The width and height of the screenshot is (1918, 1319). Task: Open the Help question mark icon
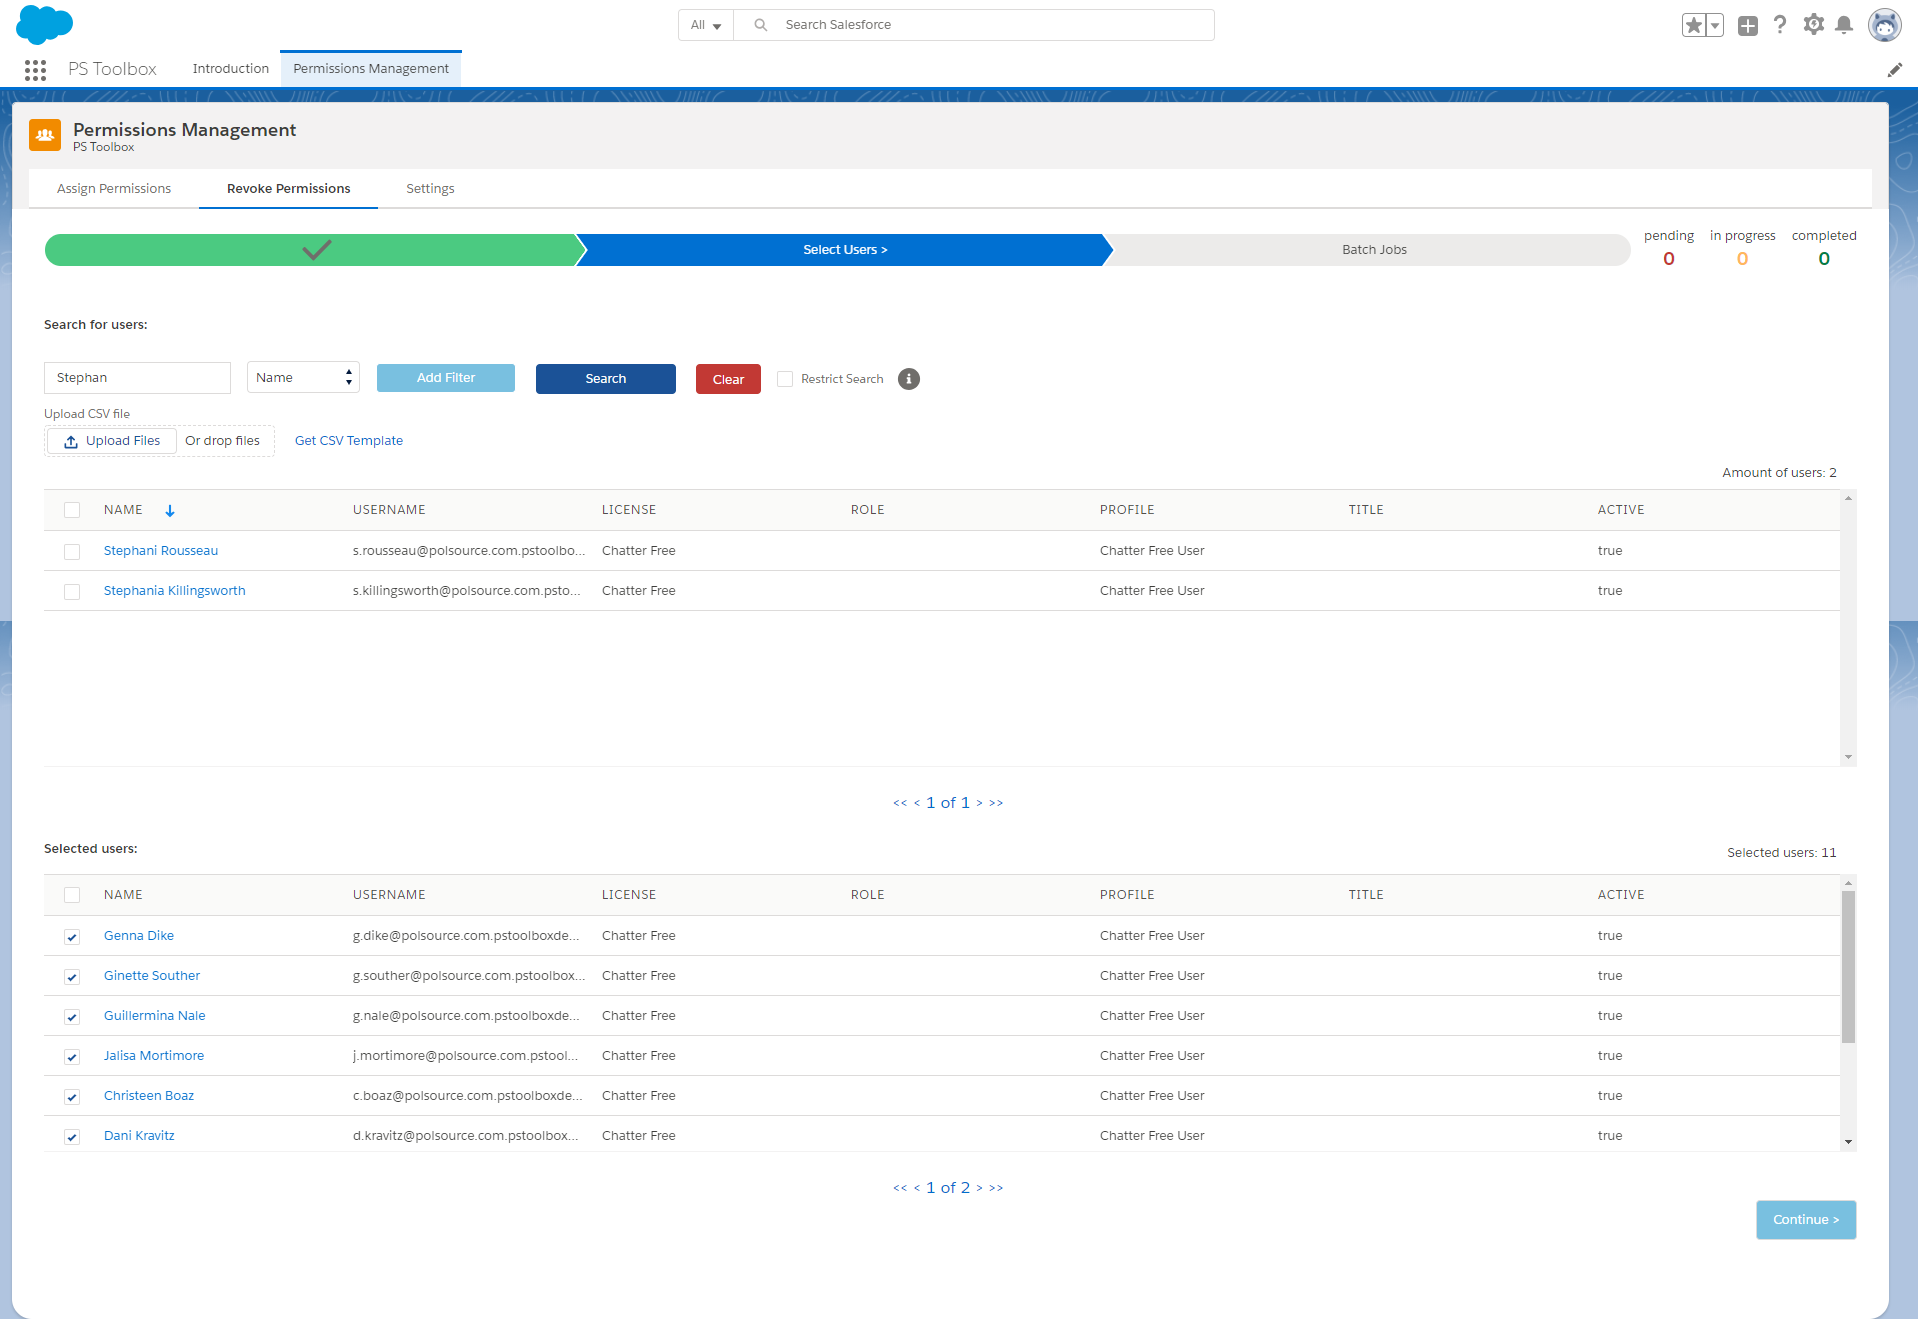click(1780, 25)
